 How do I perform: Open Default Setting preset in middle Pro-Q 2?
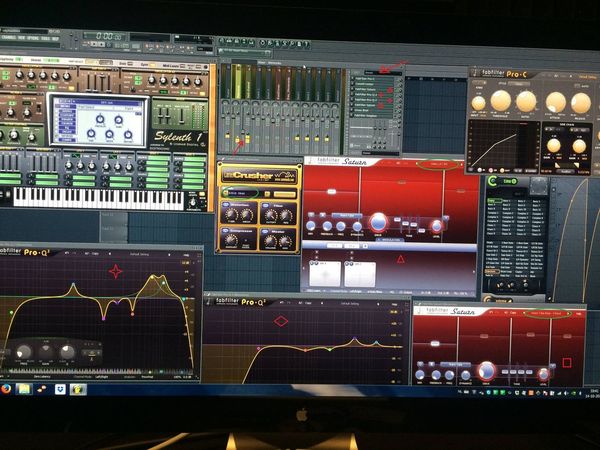pos(349,303)
